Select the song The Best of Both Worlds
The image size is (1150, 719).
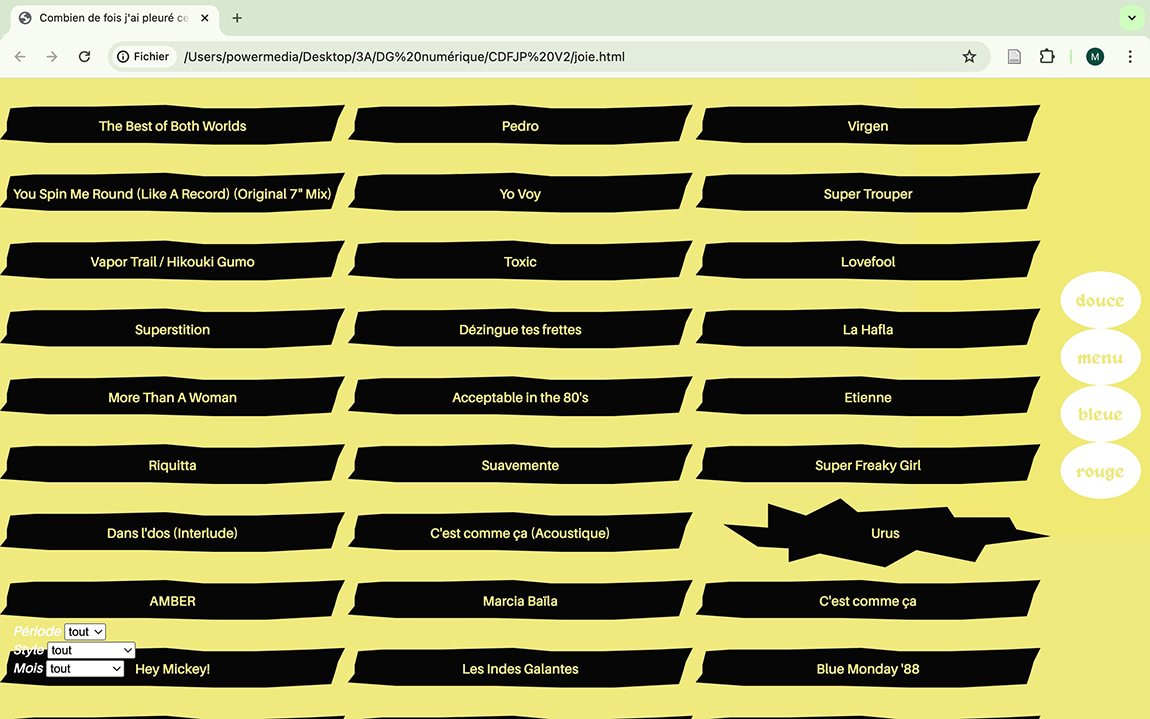tap(172, 125)
